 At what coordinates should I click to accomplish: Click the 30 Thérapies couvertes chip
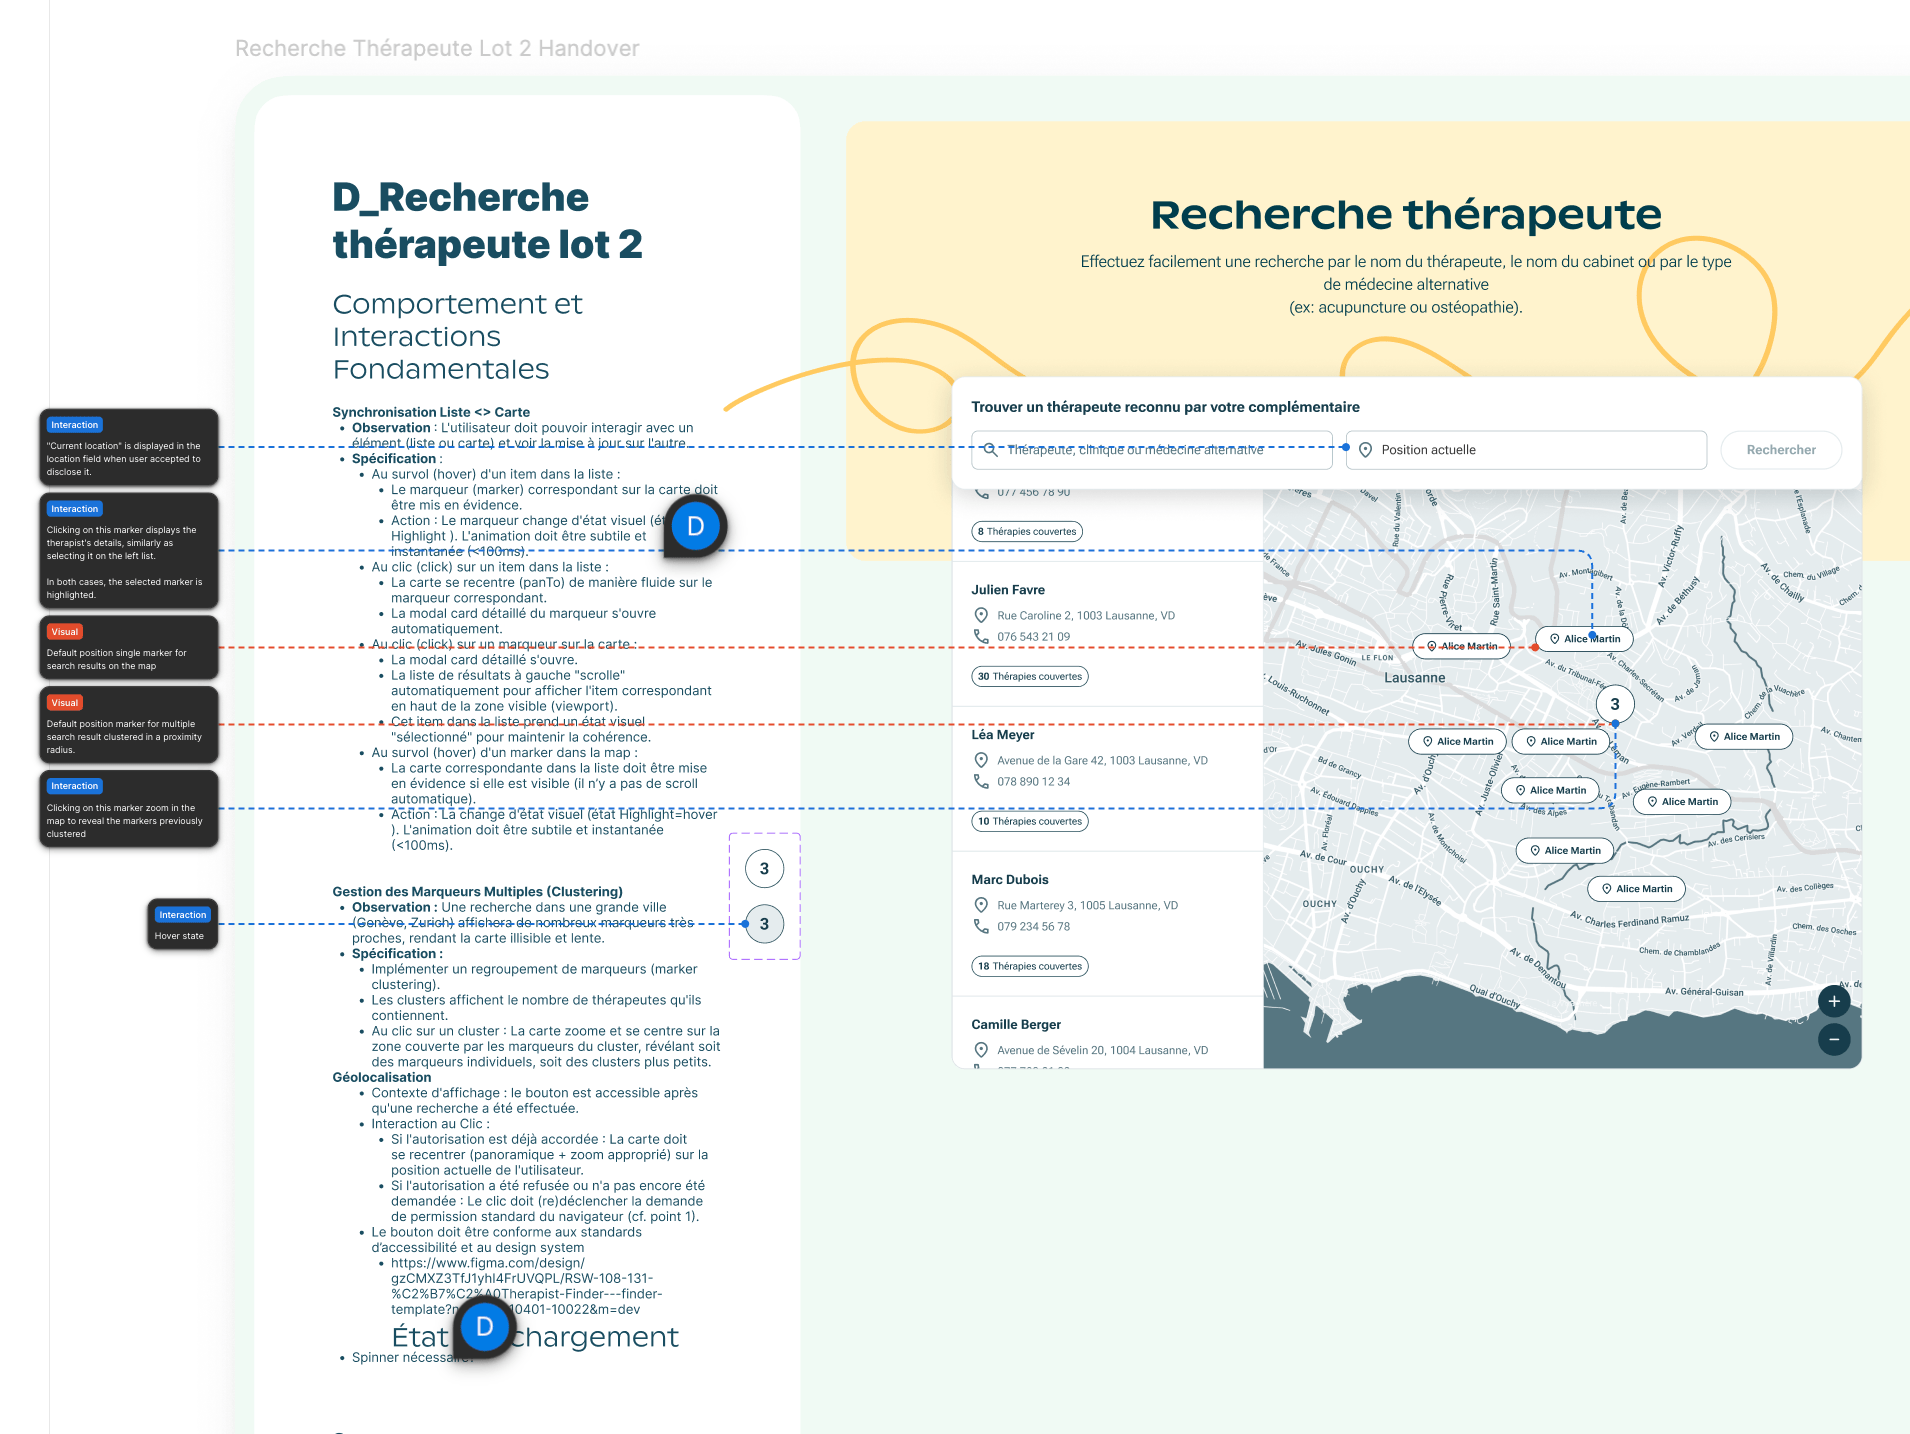pyautogui.click(x=1029, y=677)
